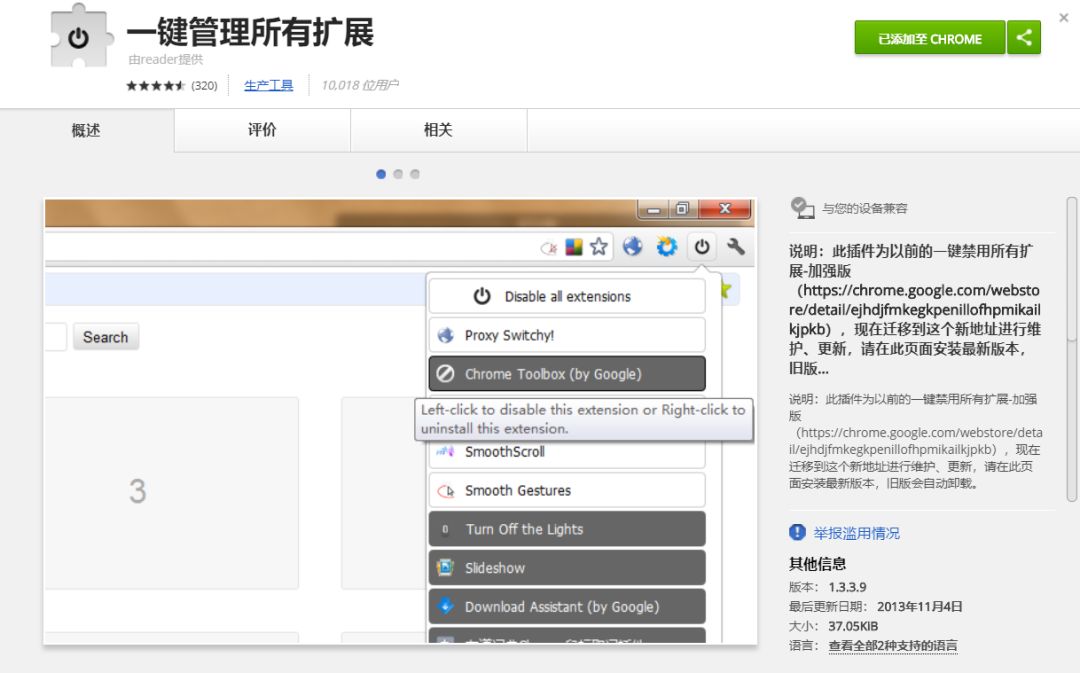Viewport: 1080px width, 673px height.
Task: Click the minimize button in screenshot window
Action: point(653,209)
